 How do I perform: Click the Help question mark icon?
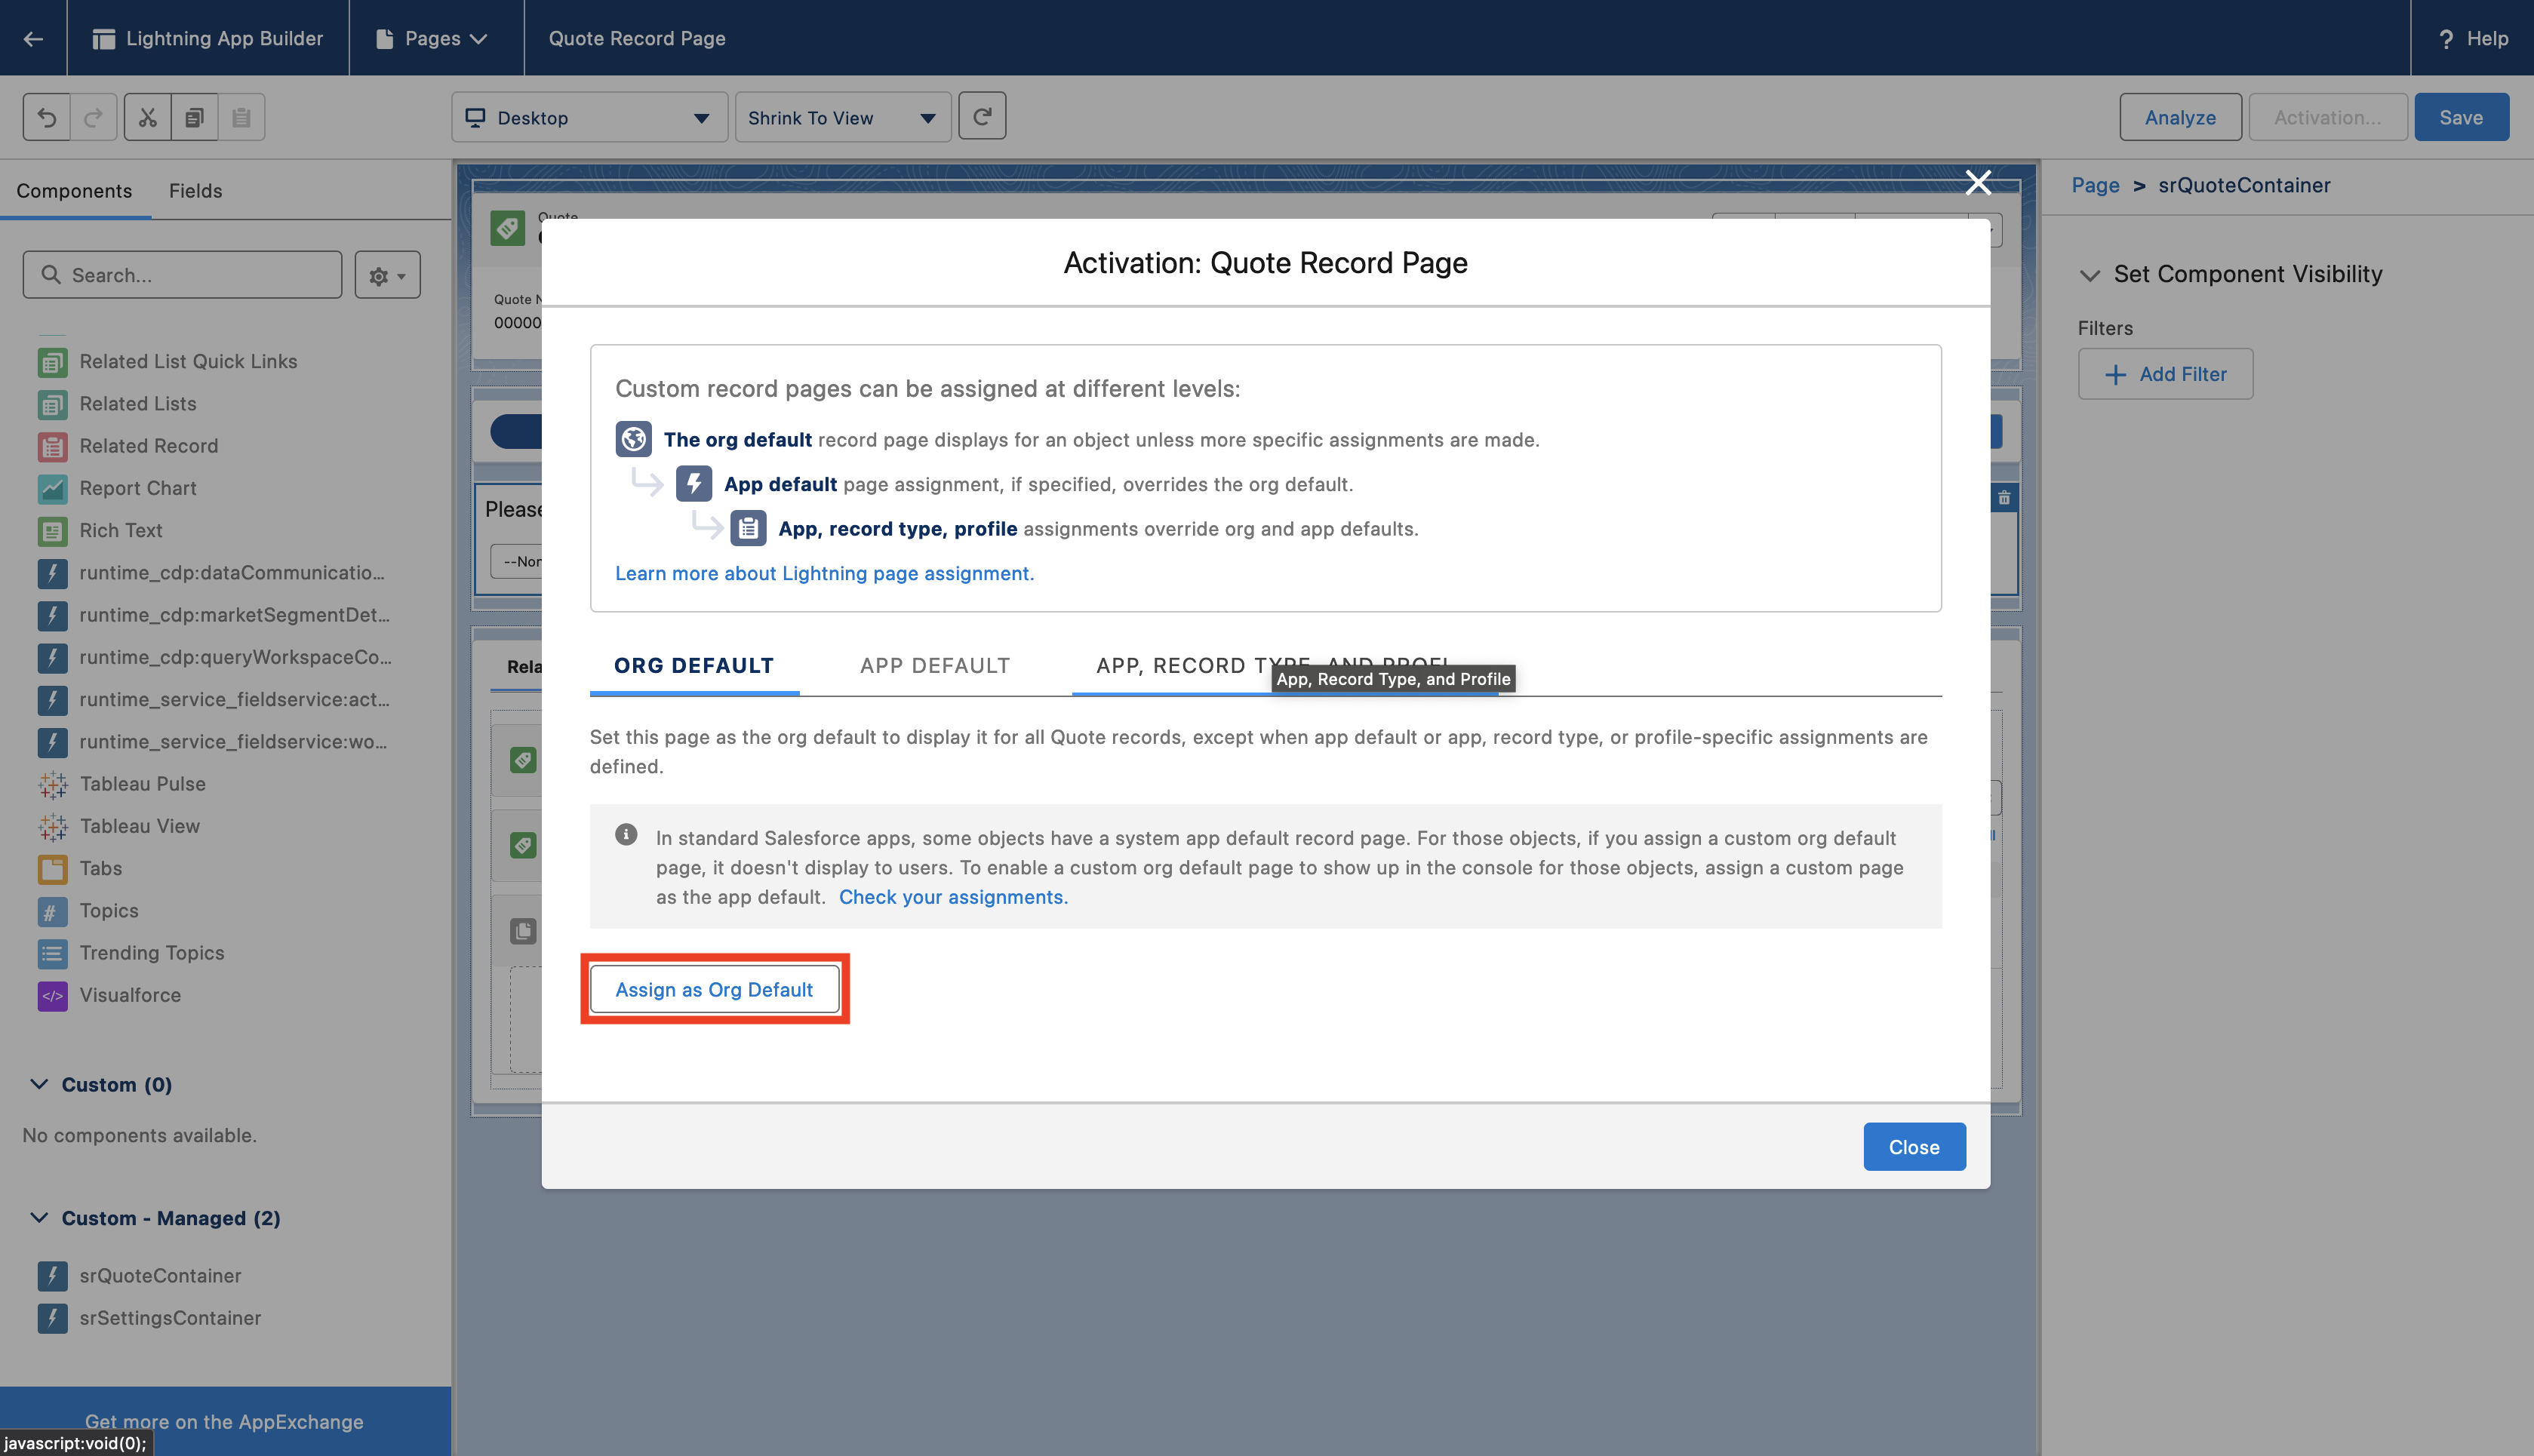2446,39
